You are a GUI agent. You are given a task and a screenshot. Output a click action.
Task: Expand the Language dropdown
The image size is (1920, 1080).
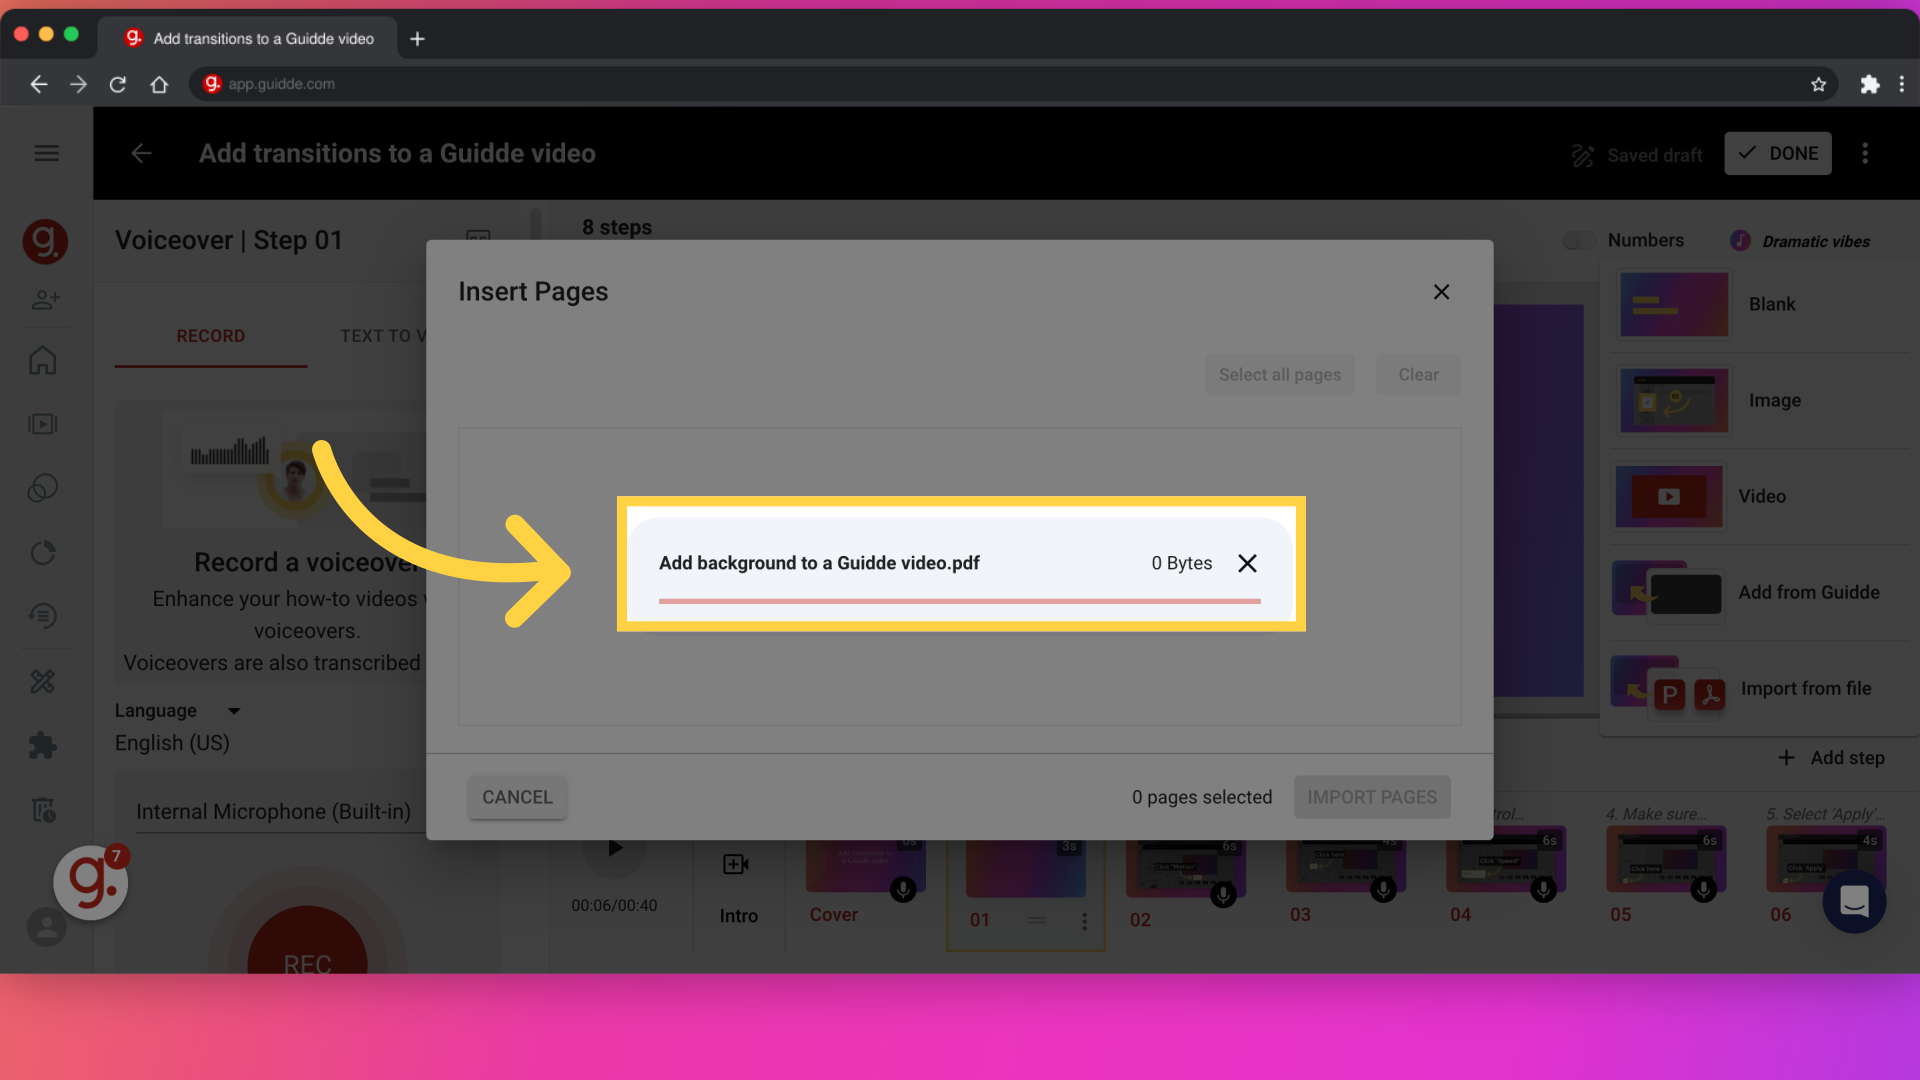pyautogui.click(x=234, y=711)
